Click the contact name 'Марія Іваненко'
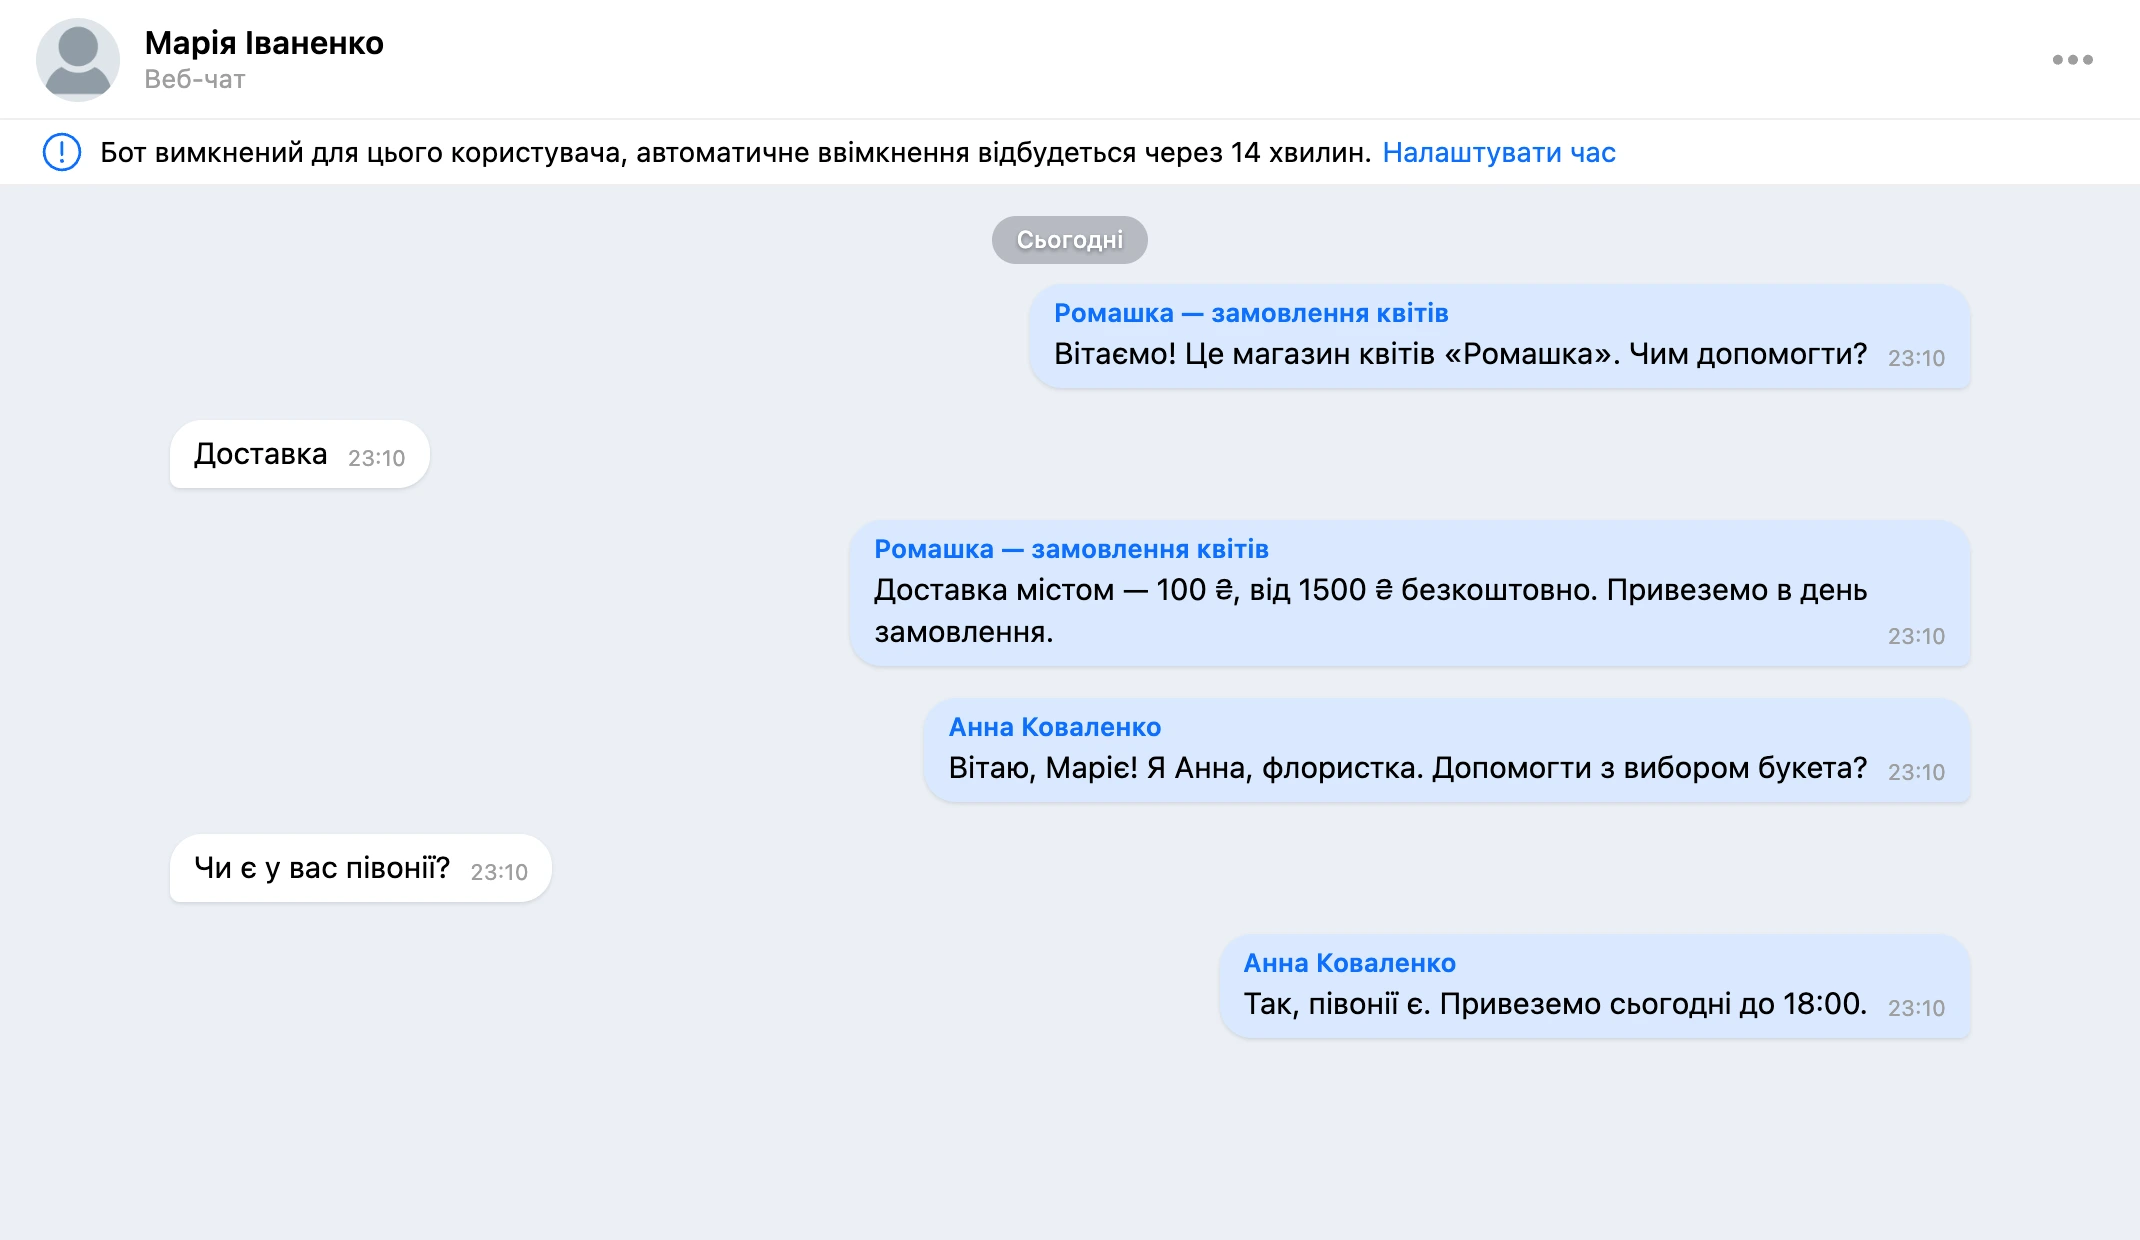This screenshot has width=2140, height=1240. tap(264, 43)
